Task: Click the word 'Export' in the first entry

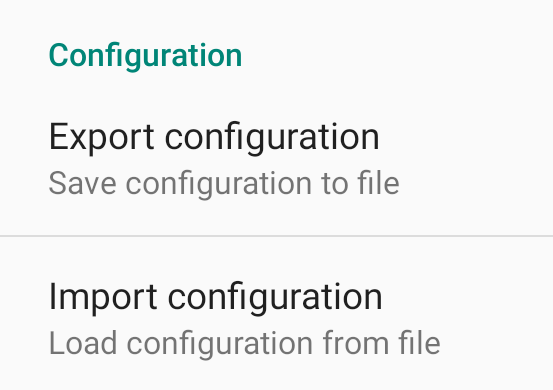Action: point(102,138)
